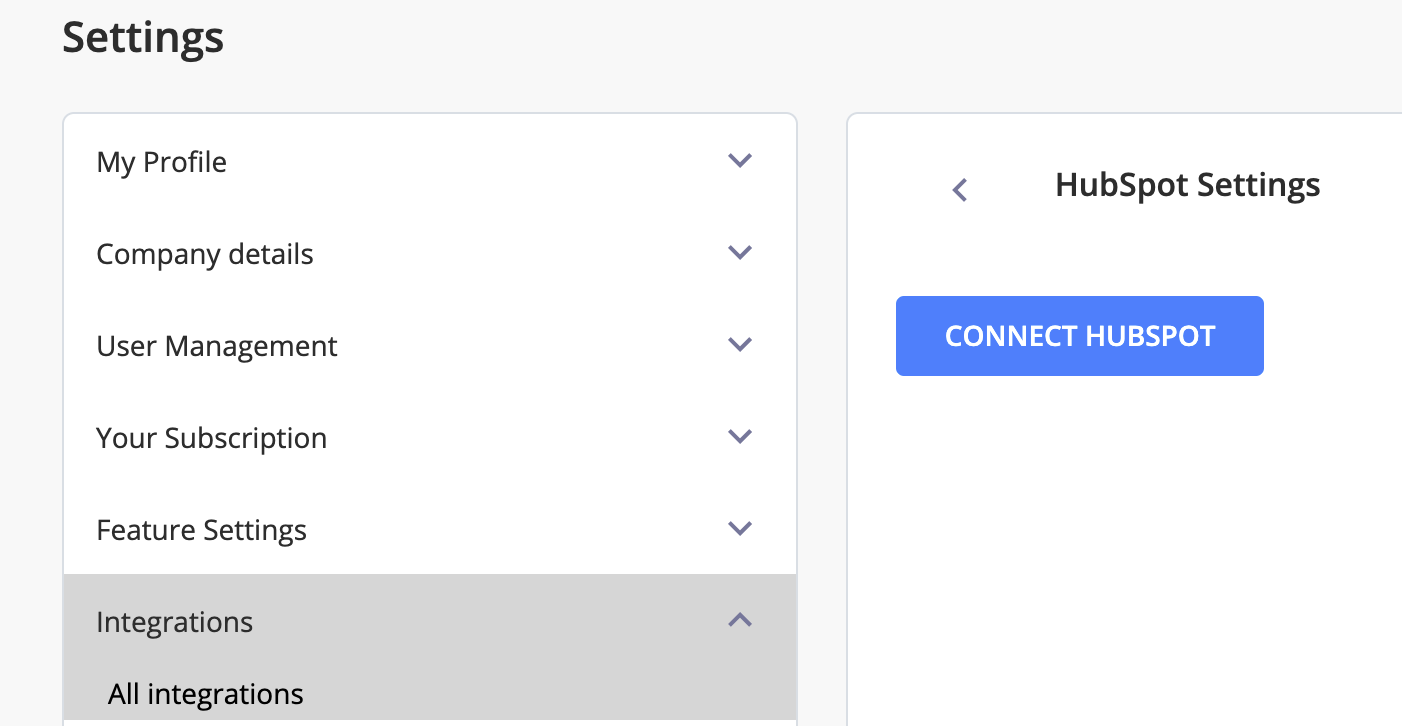
Task: Collapse the Integrations section chevron
Action: point(740,620)
